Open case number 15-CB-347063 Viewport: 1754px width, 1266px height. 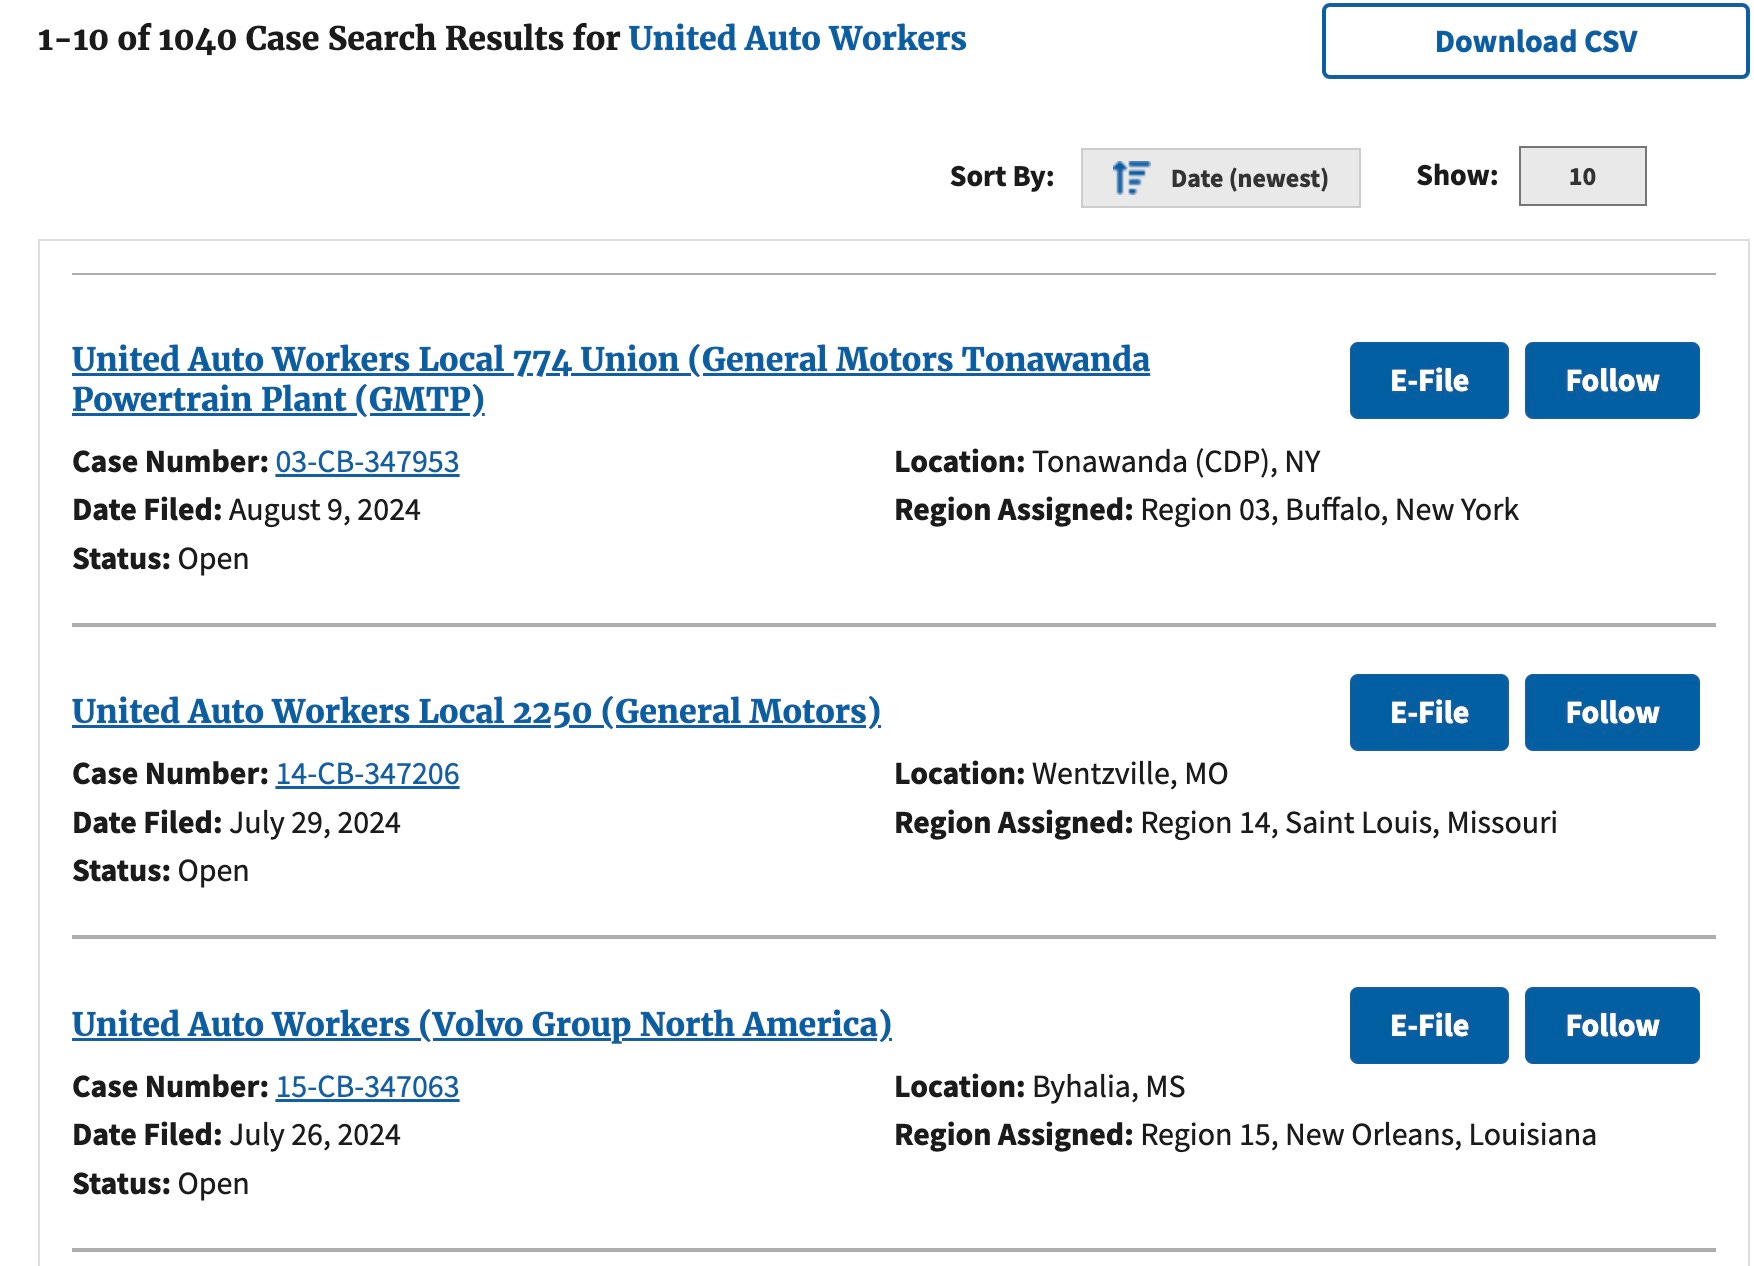367,1086
